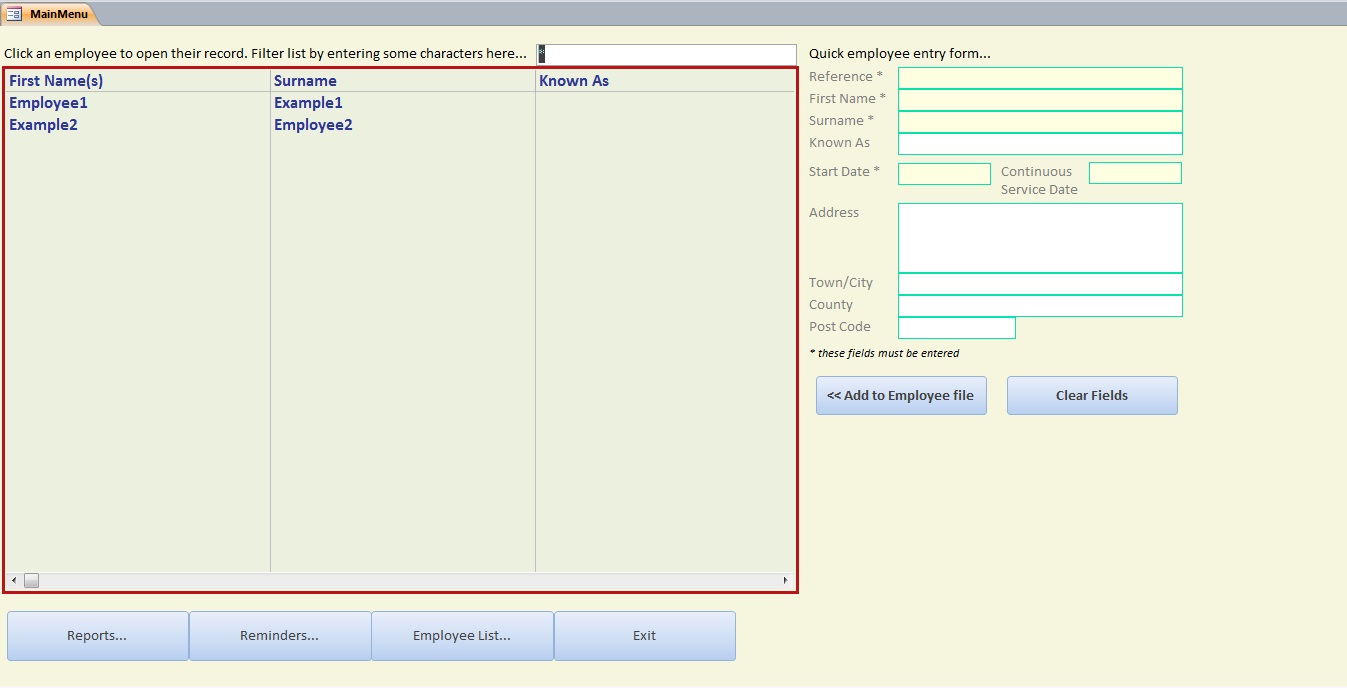Viewport: 1347px width, 688px height.
Task: Click the Start Date field
Action: tap(944, 174)
